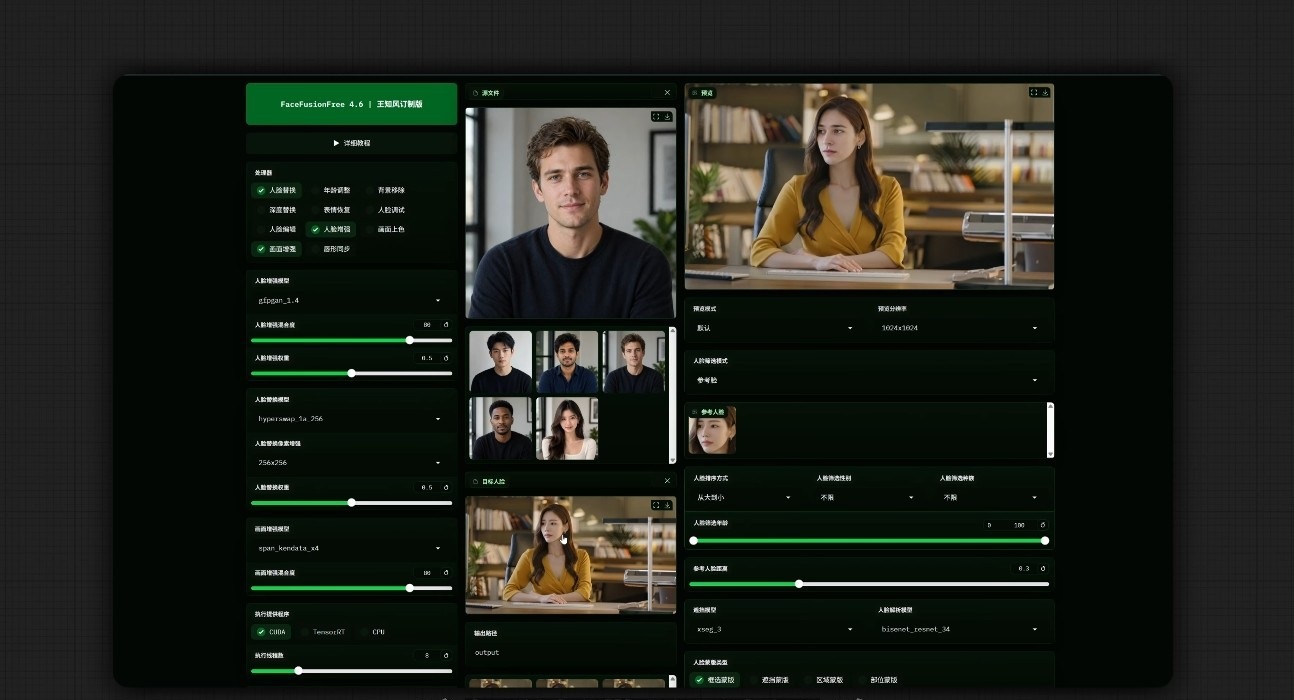
Task: Open the xseg_3 occluder model dropdown
Action: (x=776, y=630)
